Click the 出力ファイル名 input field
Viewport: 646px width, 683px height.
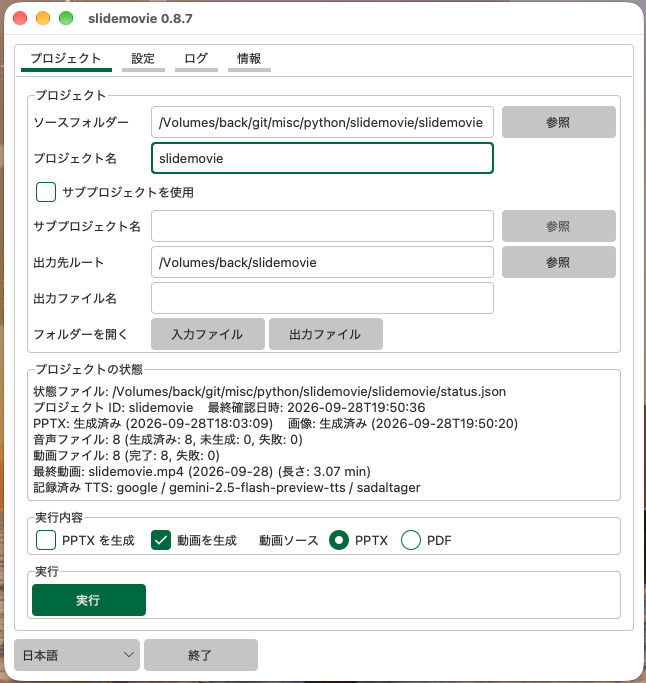322,298
